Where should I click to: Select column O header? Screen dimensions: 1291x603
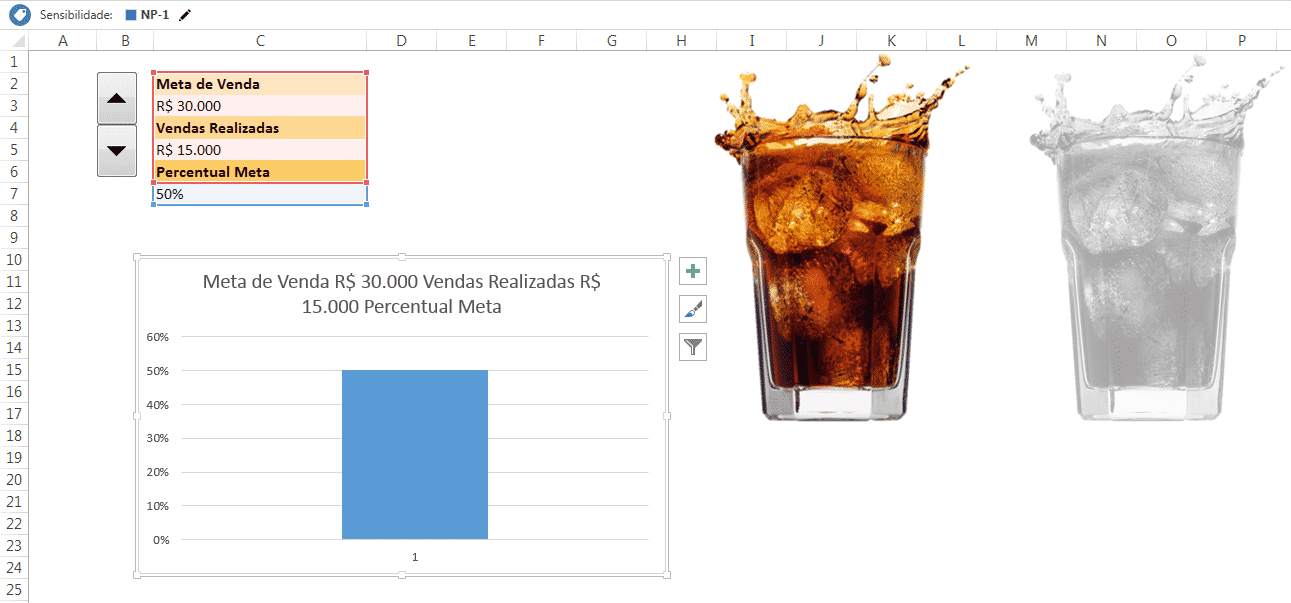tap(1171, 40)
